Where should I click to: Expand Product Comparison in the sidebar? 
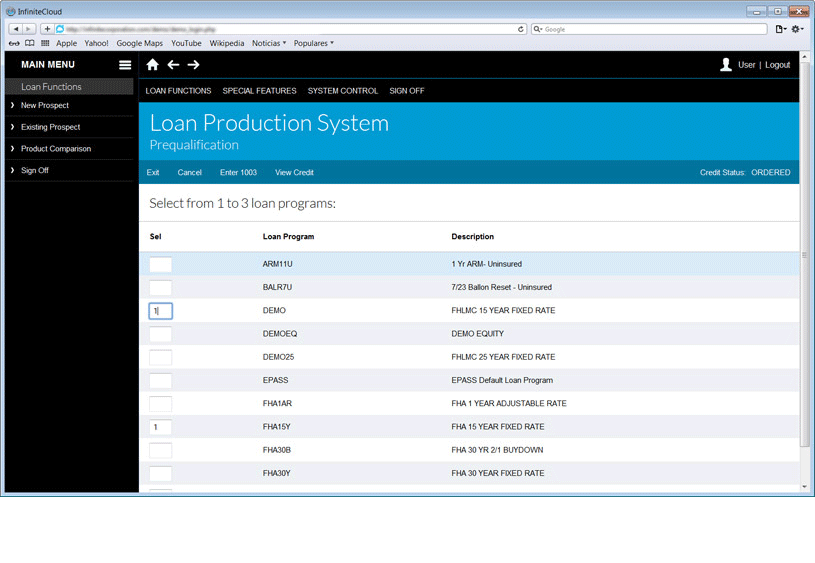55,149
